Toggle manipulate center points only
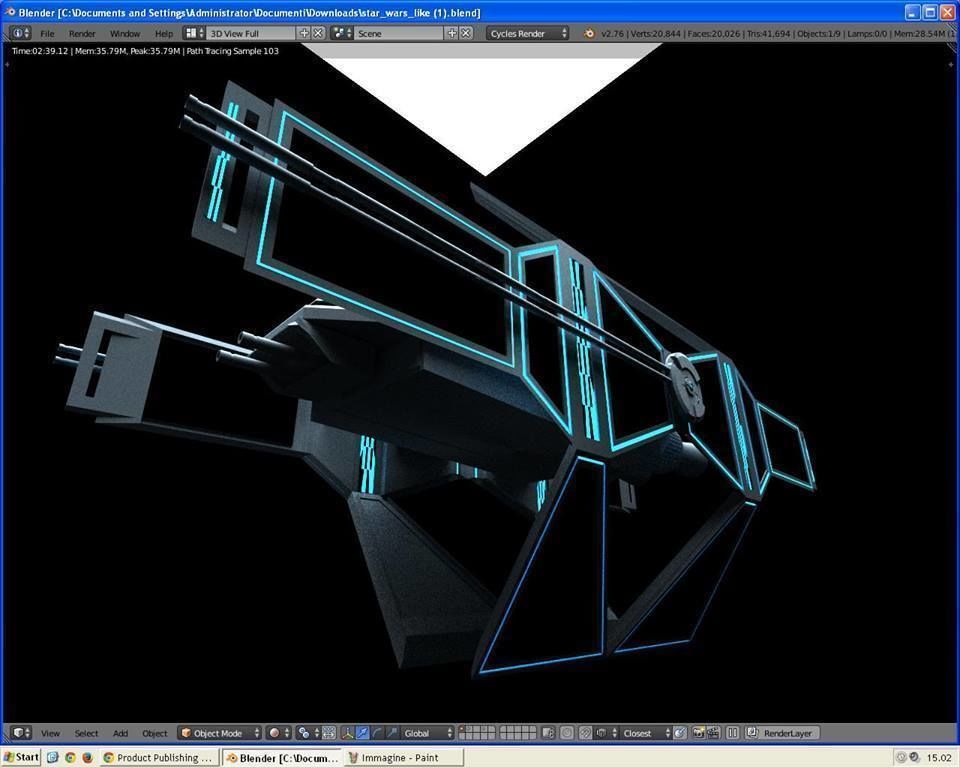Screen dimensions: 960x768 329,733
